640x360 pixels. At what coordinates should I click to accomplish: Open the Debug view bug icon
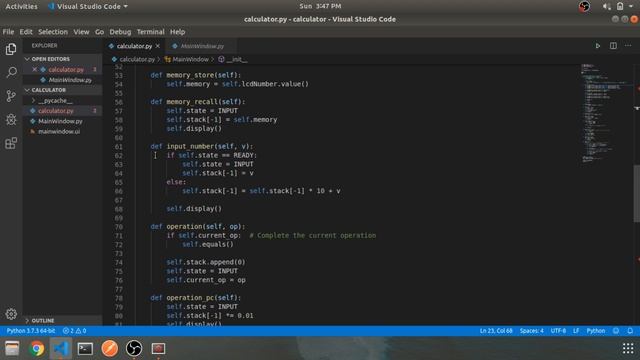tap(11, 120)
